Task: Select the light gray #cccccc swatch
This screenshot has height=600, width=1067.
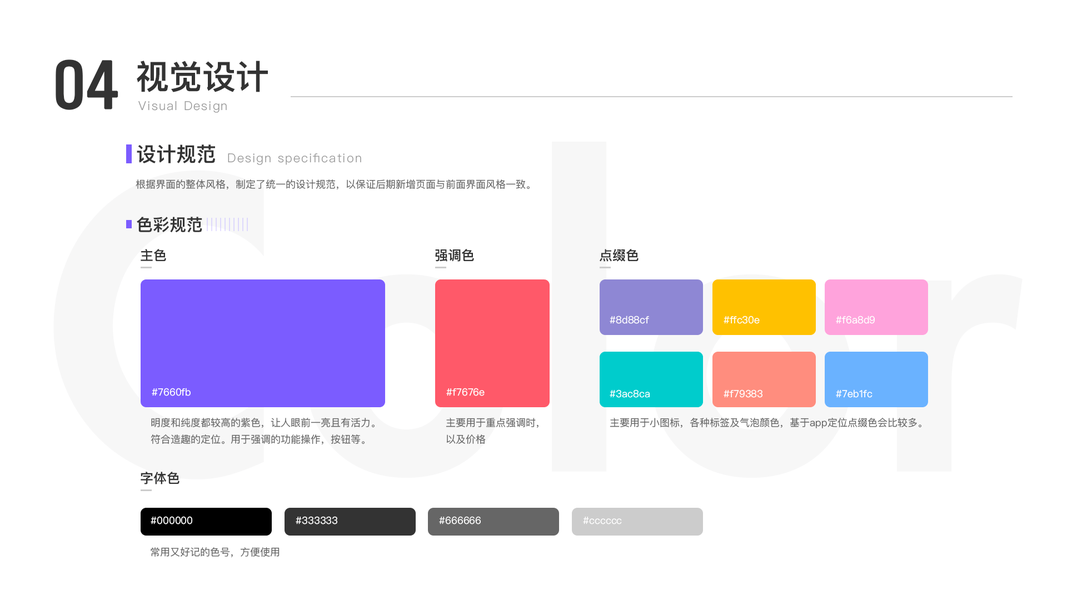Action: (x=637, y=521)
